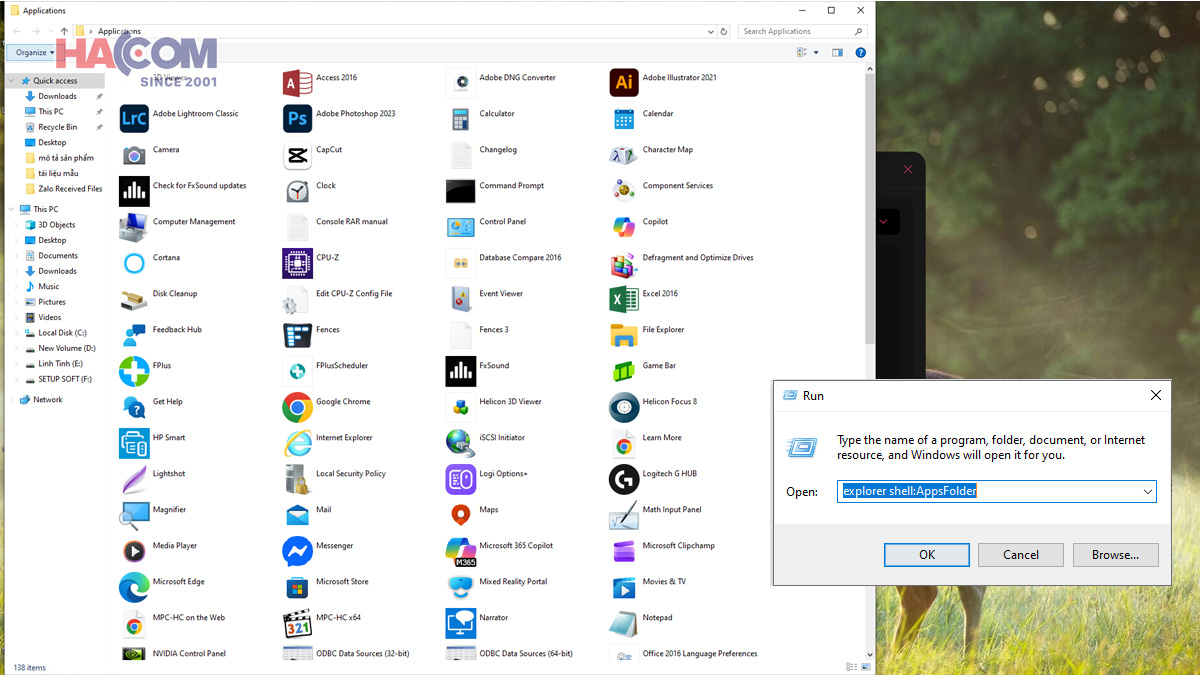Unpin This PC from Quick access
This screenshot has height=675, width=1200.
click(x=97, y=111)
